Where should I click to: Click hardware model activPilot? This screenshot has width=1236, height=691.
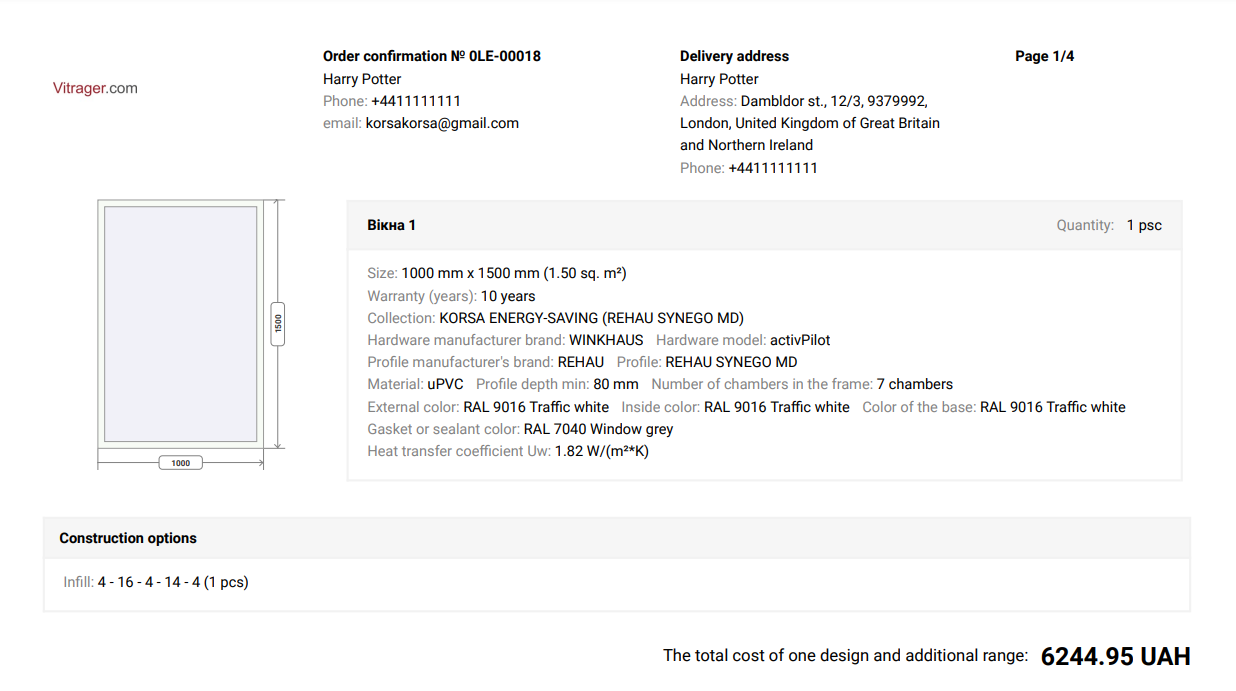[800, 340]
